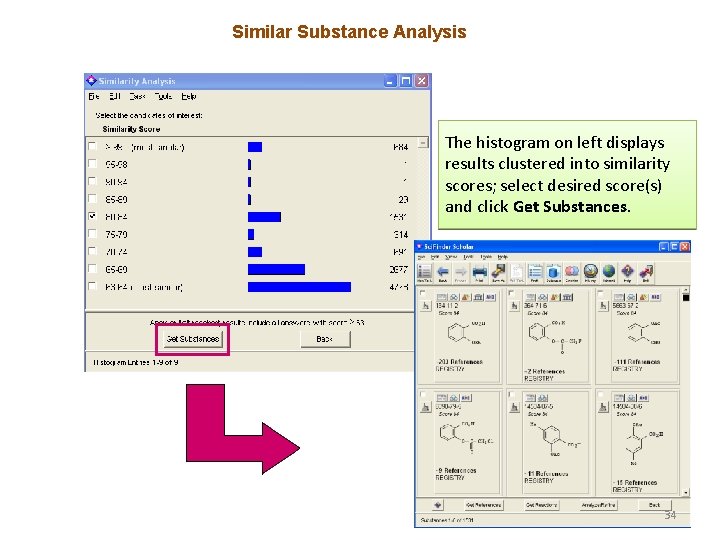Open History from the SciFinder toolbar

point(591,272)
